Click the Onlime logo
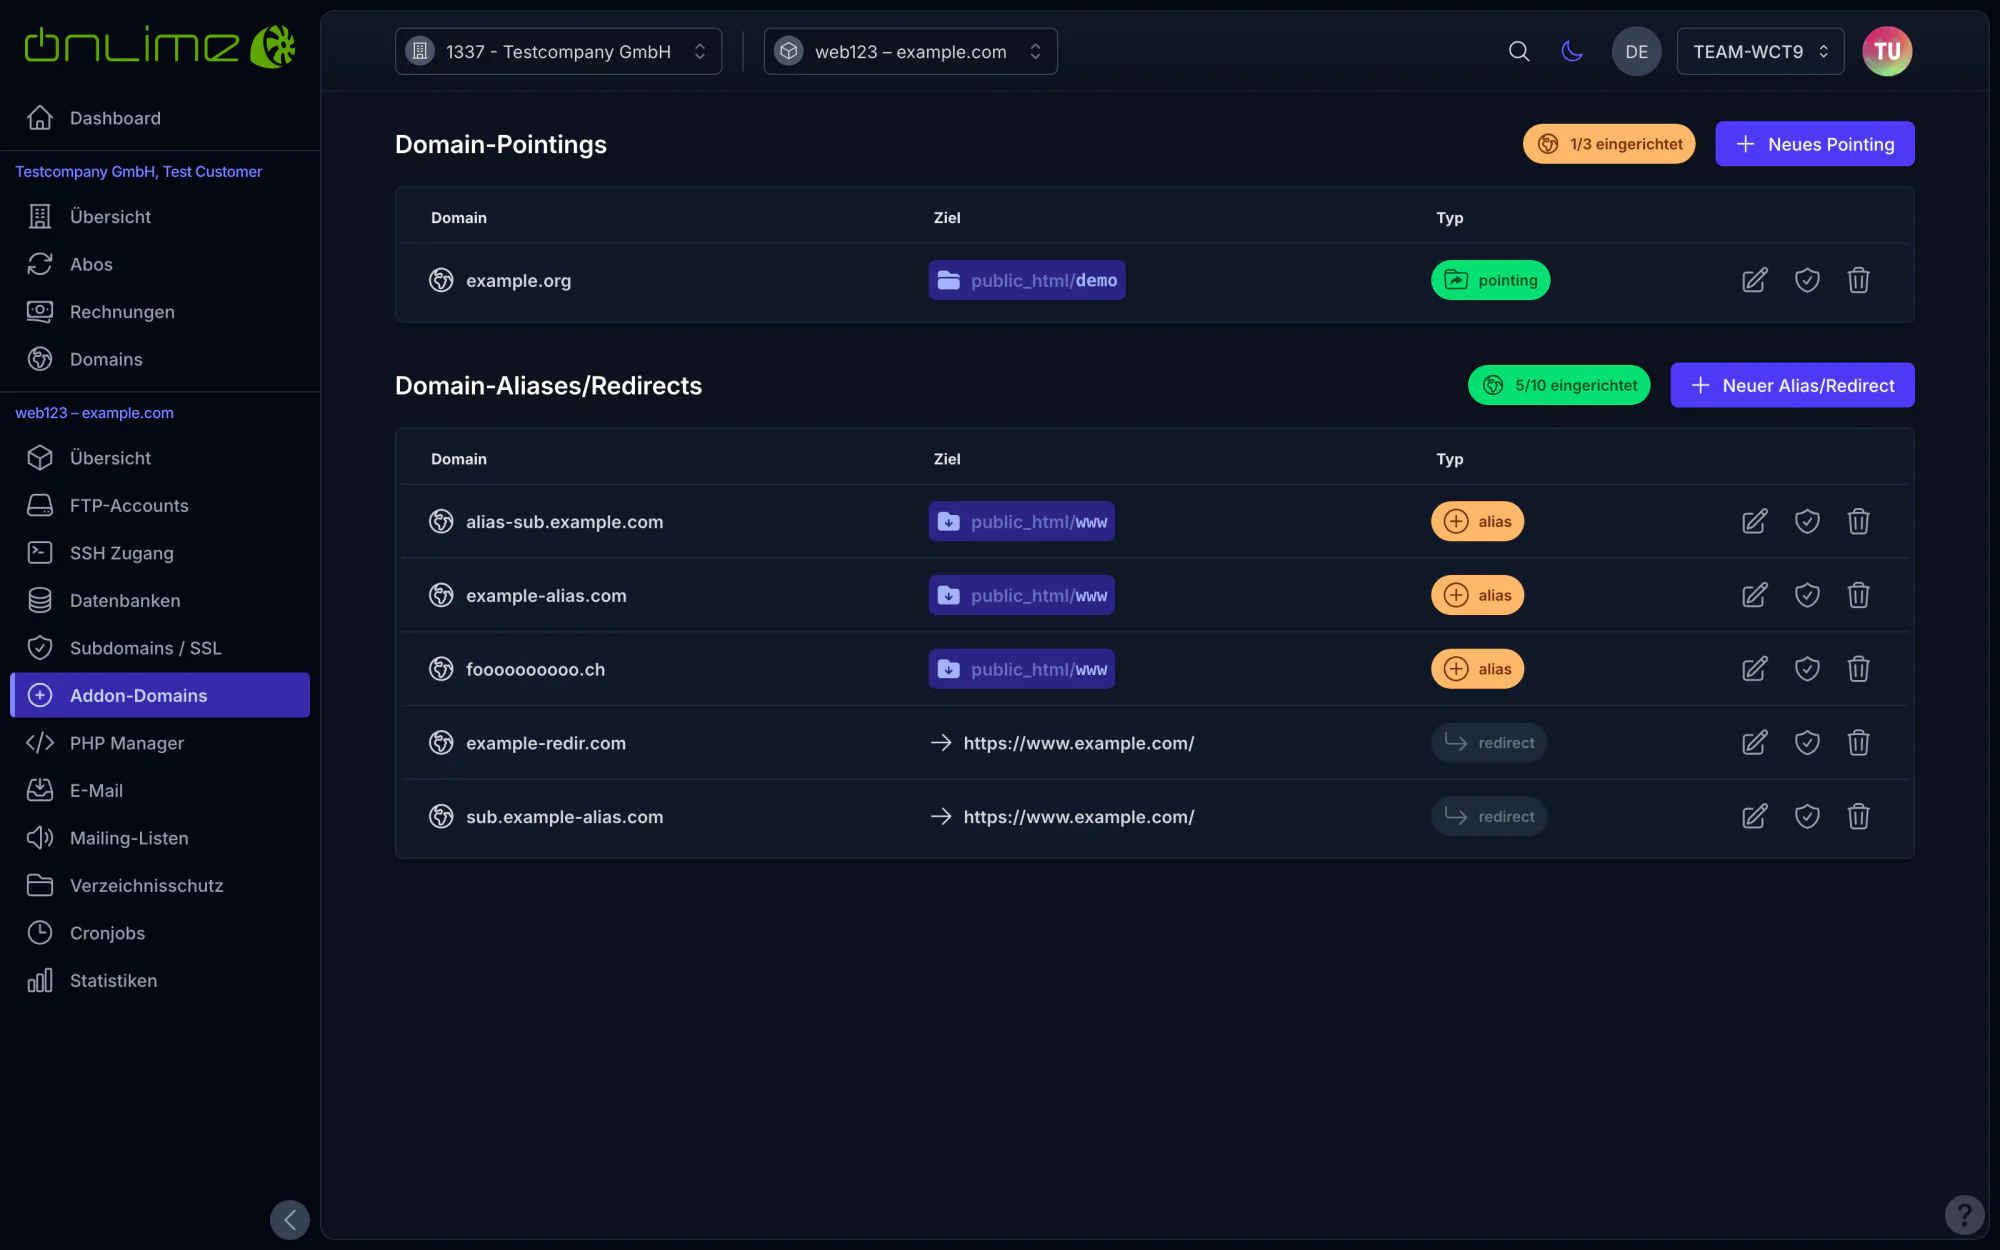 [160, 47]
